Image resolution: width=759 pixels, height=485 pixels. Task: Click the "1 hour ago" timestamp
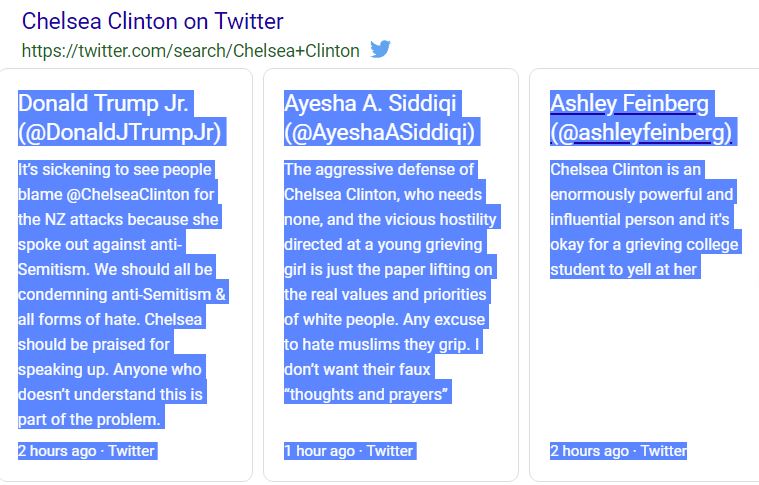coord(318,450)
